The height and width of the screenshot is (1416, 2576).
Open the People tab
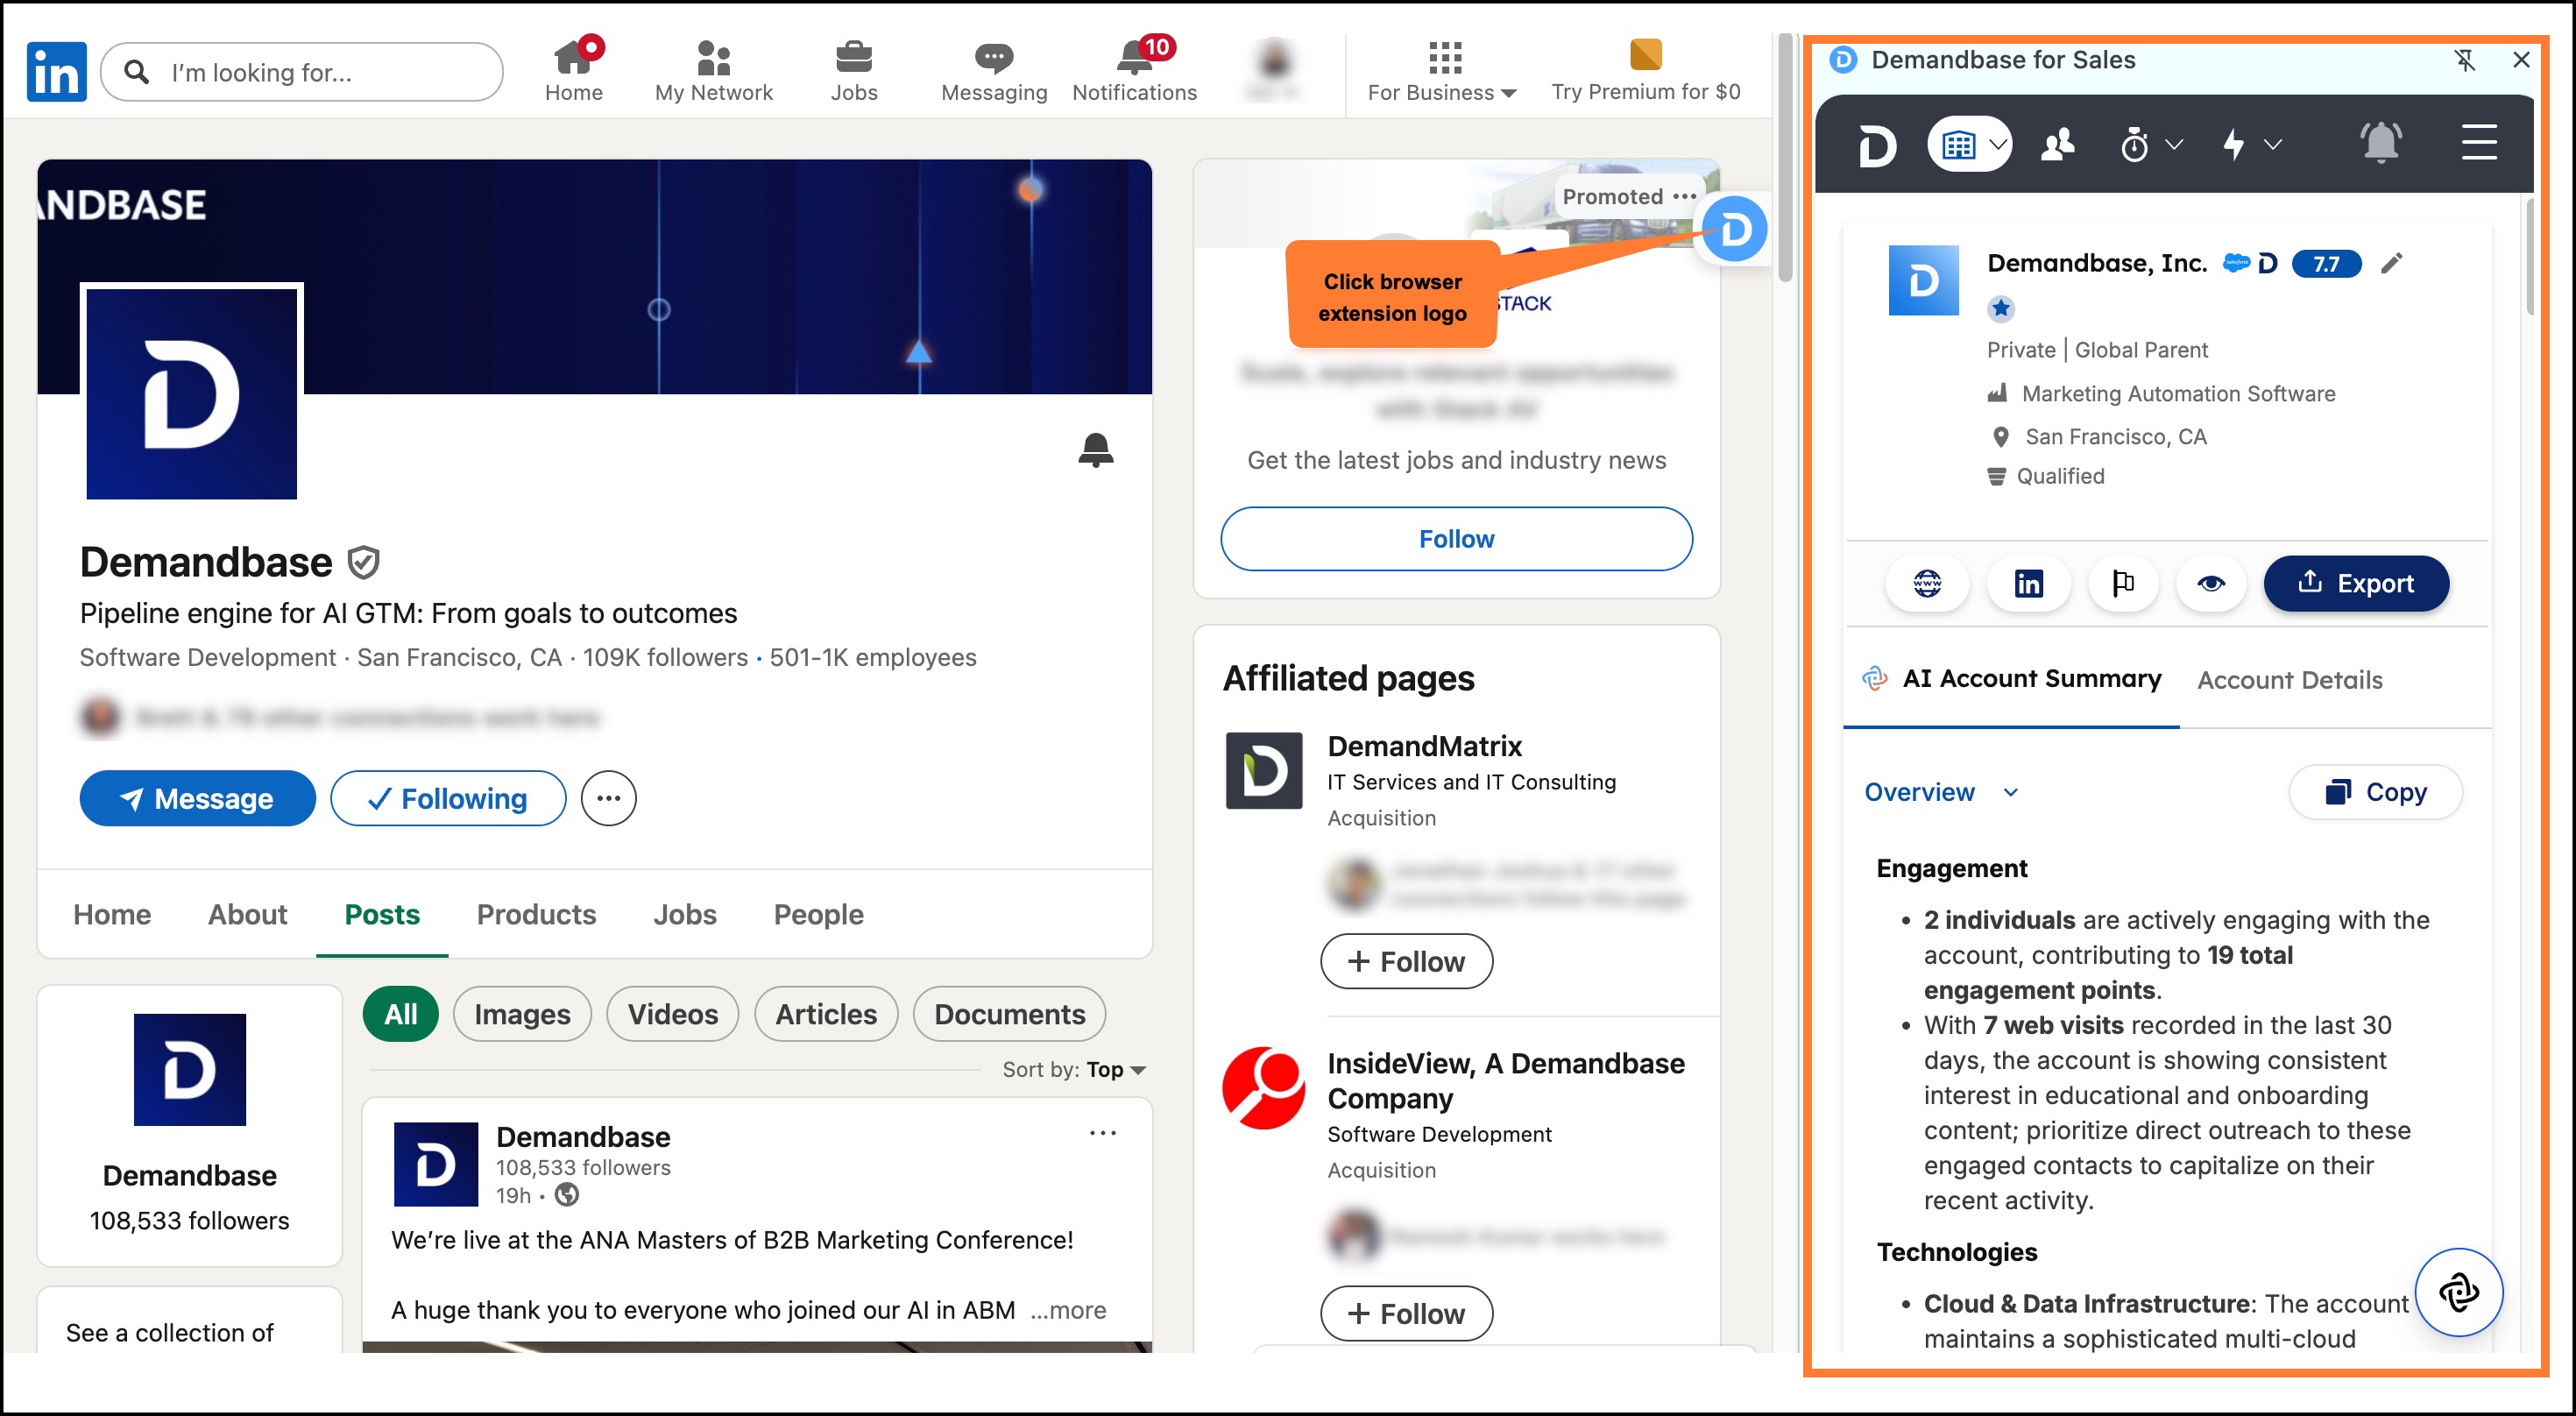coord(818,914)
